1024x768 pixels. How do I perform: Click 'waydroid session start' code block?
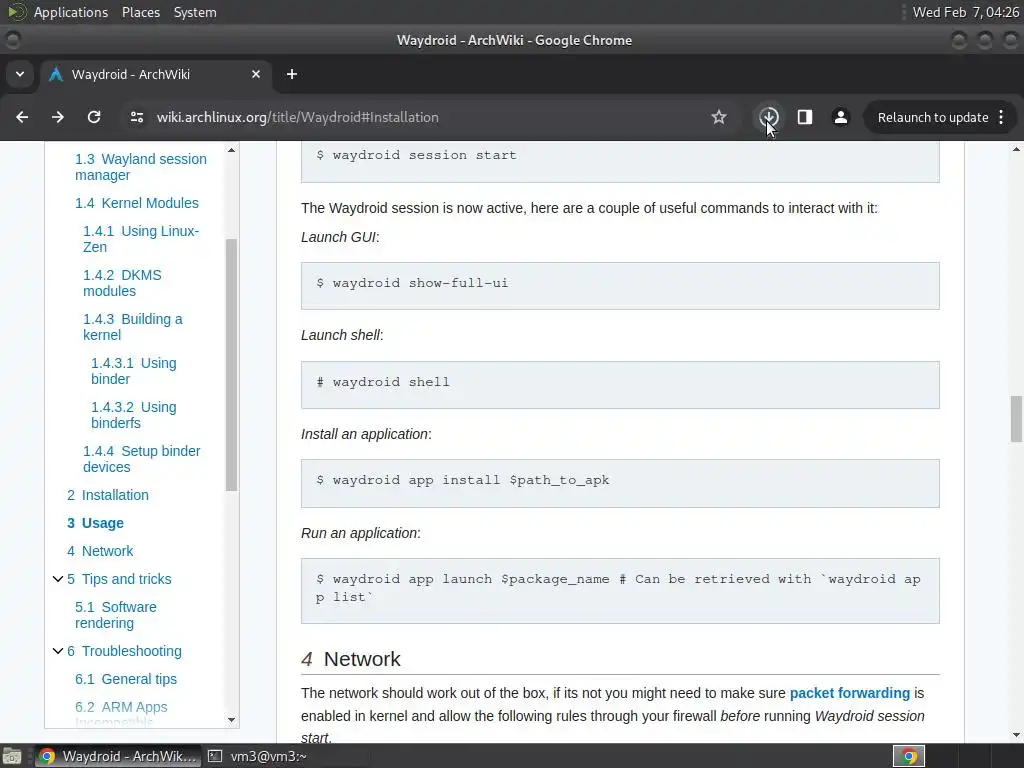pos(620,162)
